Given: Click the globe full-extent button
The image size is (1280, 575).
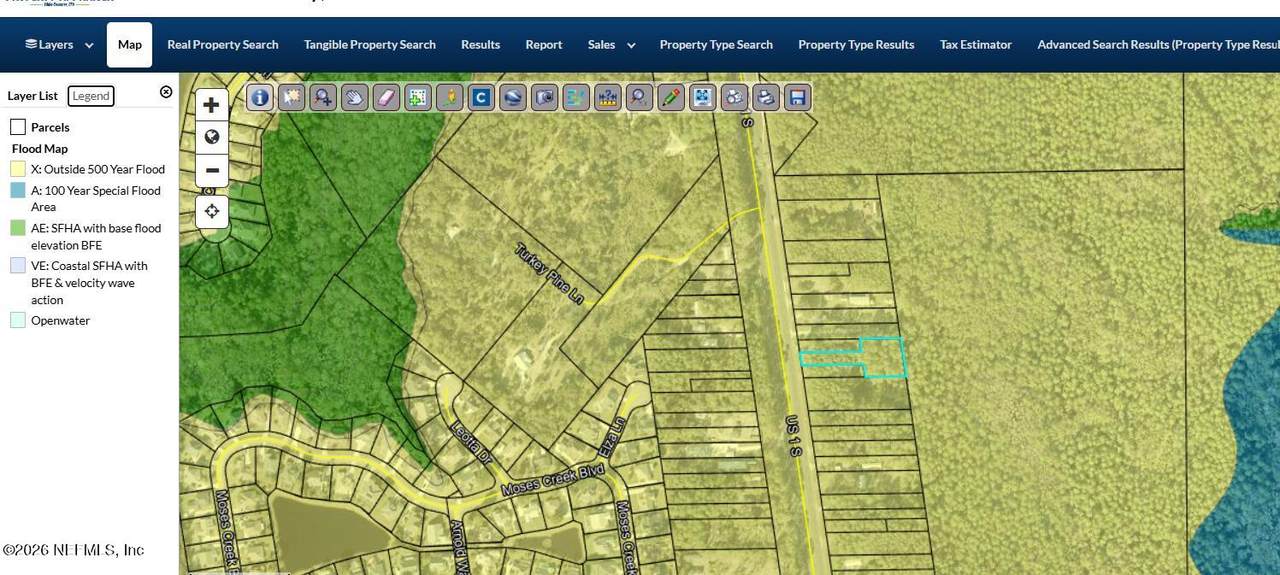Looking at the screenshot, I should [212, 137].
